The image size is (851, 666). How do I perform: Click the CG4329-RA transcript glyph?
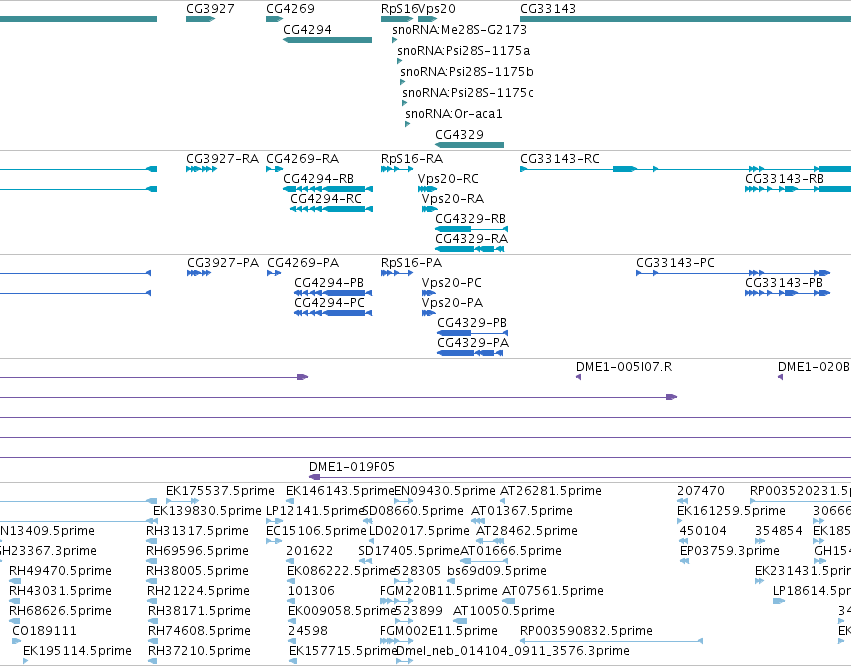pyautogui.click(x=469, y=249)
